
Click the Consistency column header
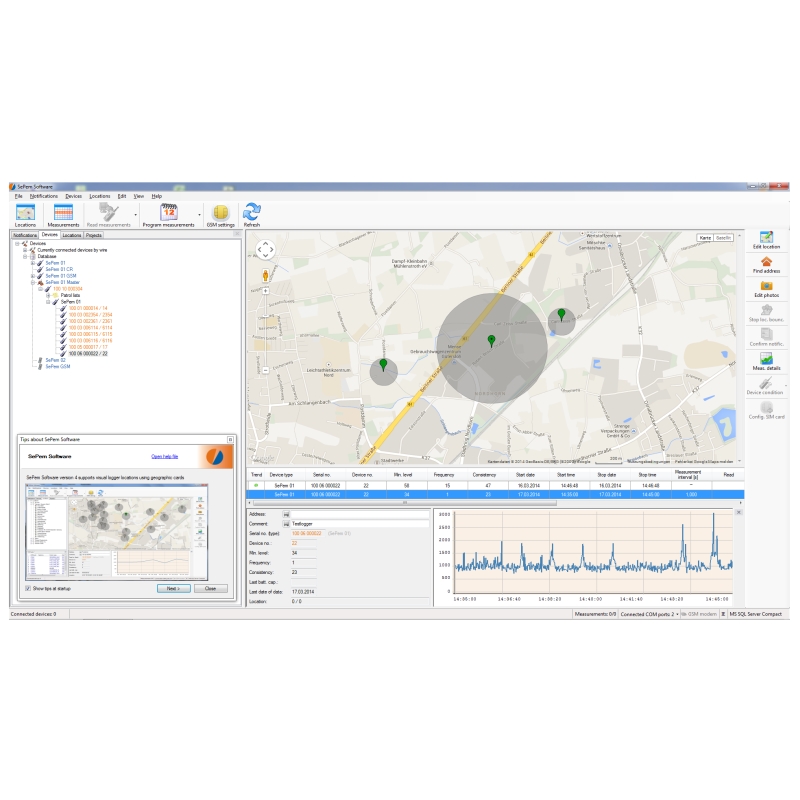coord(484,475)
